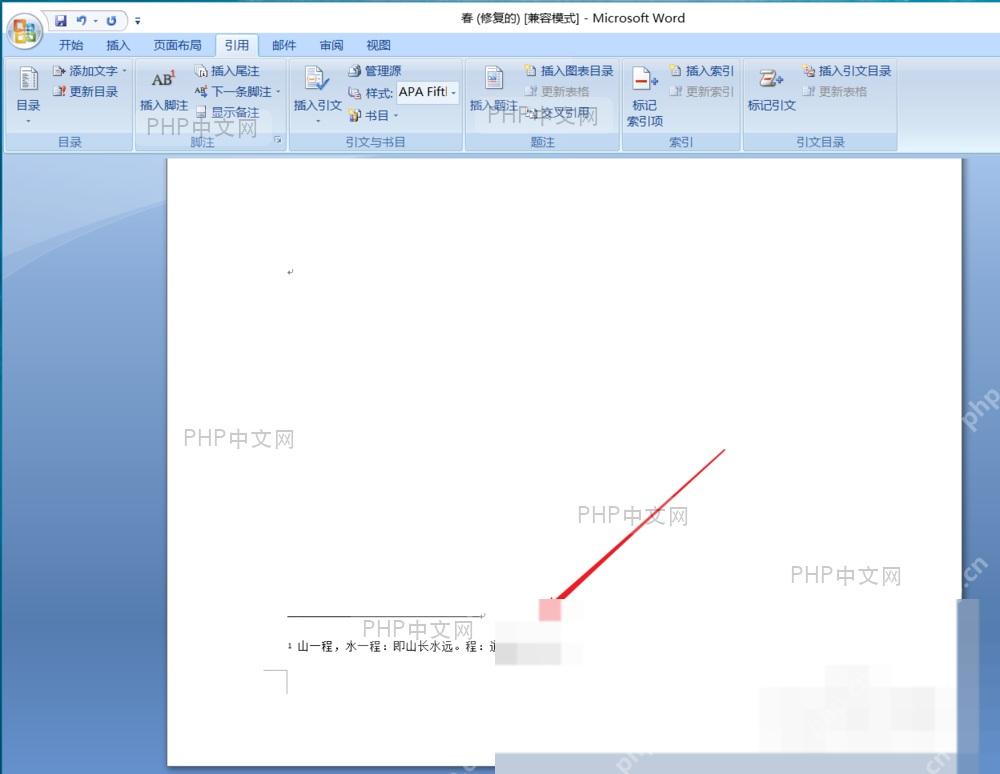Open the 视图 ribbon tab
This screenshot has height=774, width=1000.
pyautogui.click(x=378, y=45)
